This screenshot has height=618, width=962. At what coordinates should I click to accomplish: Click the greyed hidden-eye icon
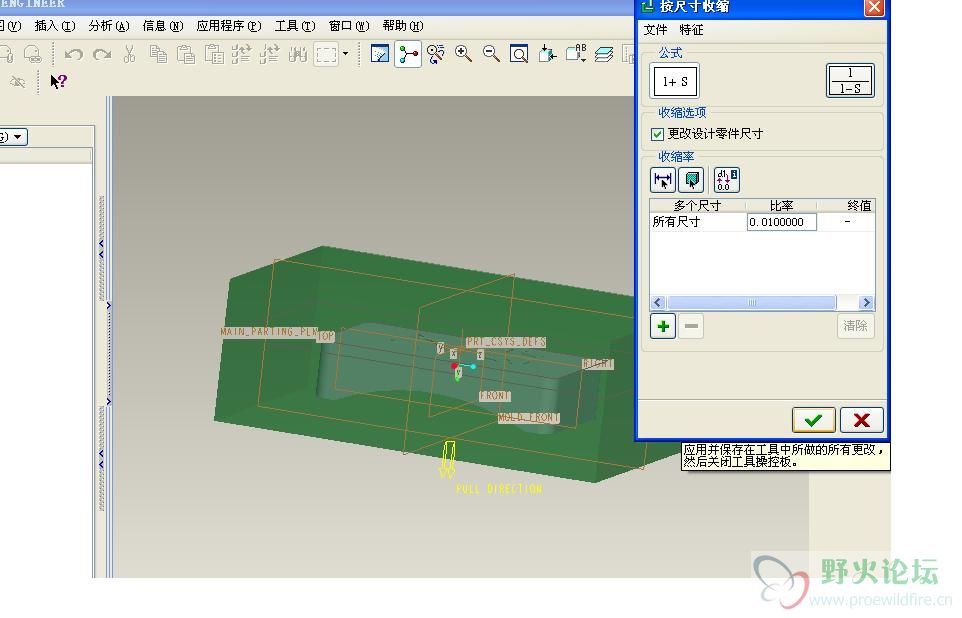click(x=17, y=82)
